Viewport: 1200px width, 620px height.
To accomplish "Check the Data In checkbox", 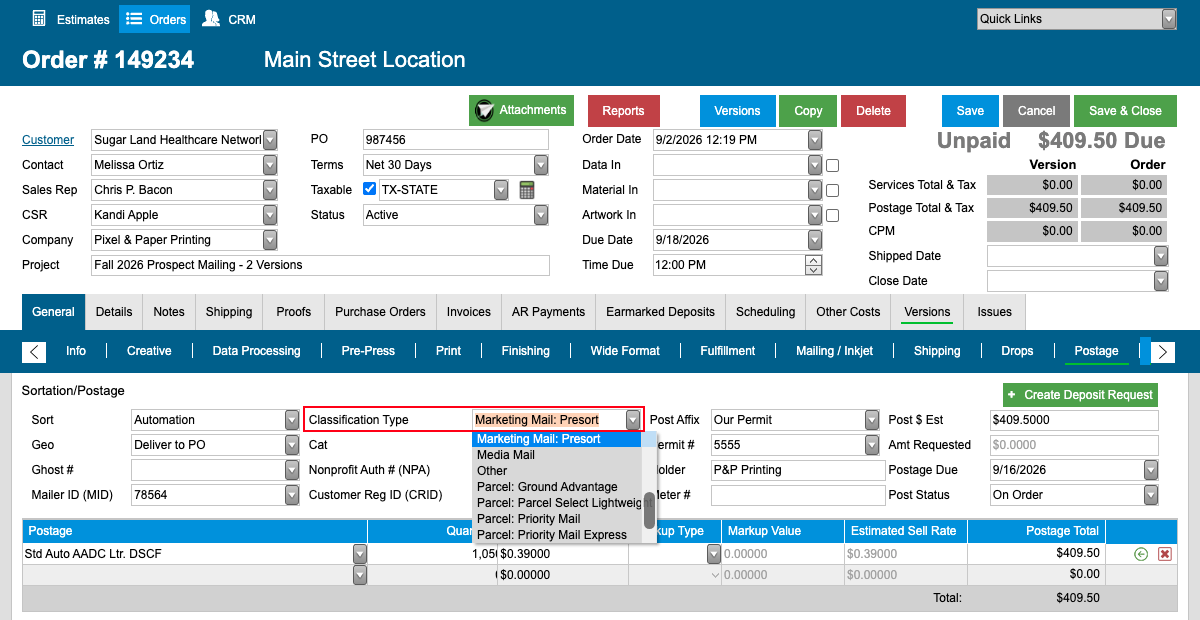I will [x=832, y=165].
